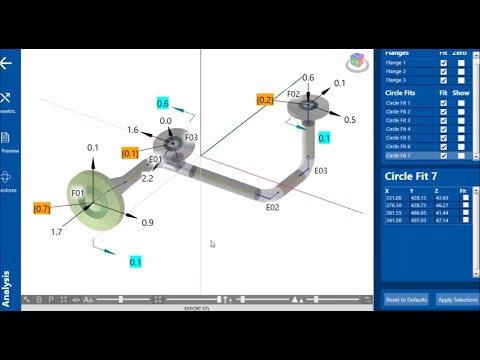Click the orange (0.2) deviation label
This screenshot has height=360, width=480.
point(265,100)
